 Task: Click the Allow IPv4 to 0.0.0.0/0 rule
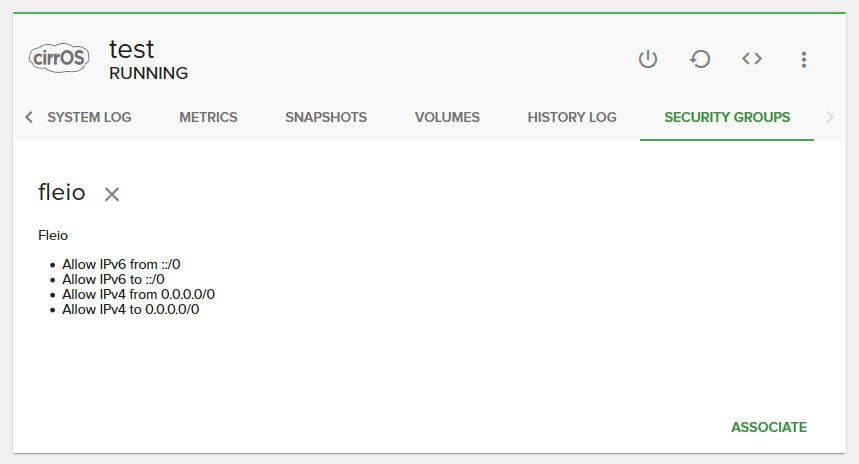(130, 309)
